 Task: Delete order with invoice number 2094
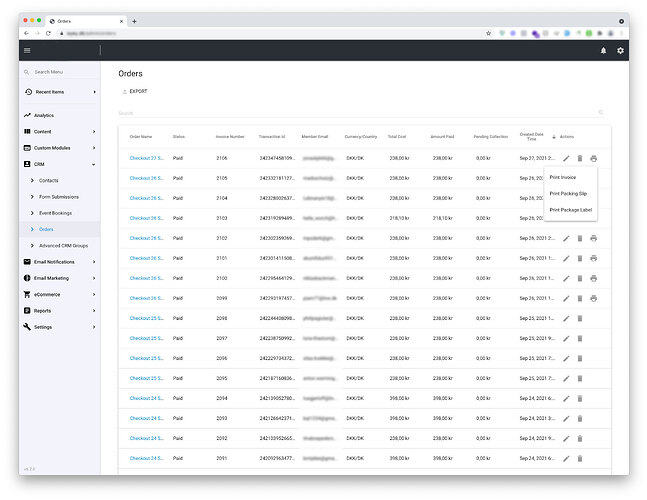(x=580, y=399)
